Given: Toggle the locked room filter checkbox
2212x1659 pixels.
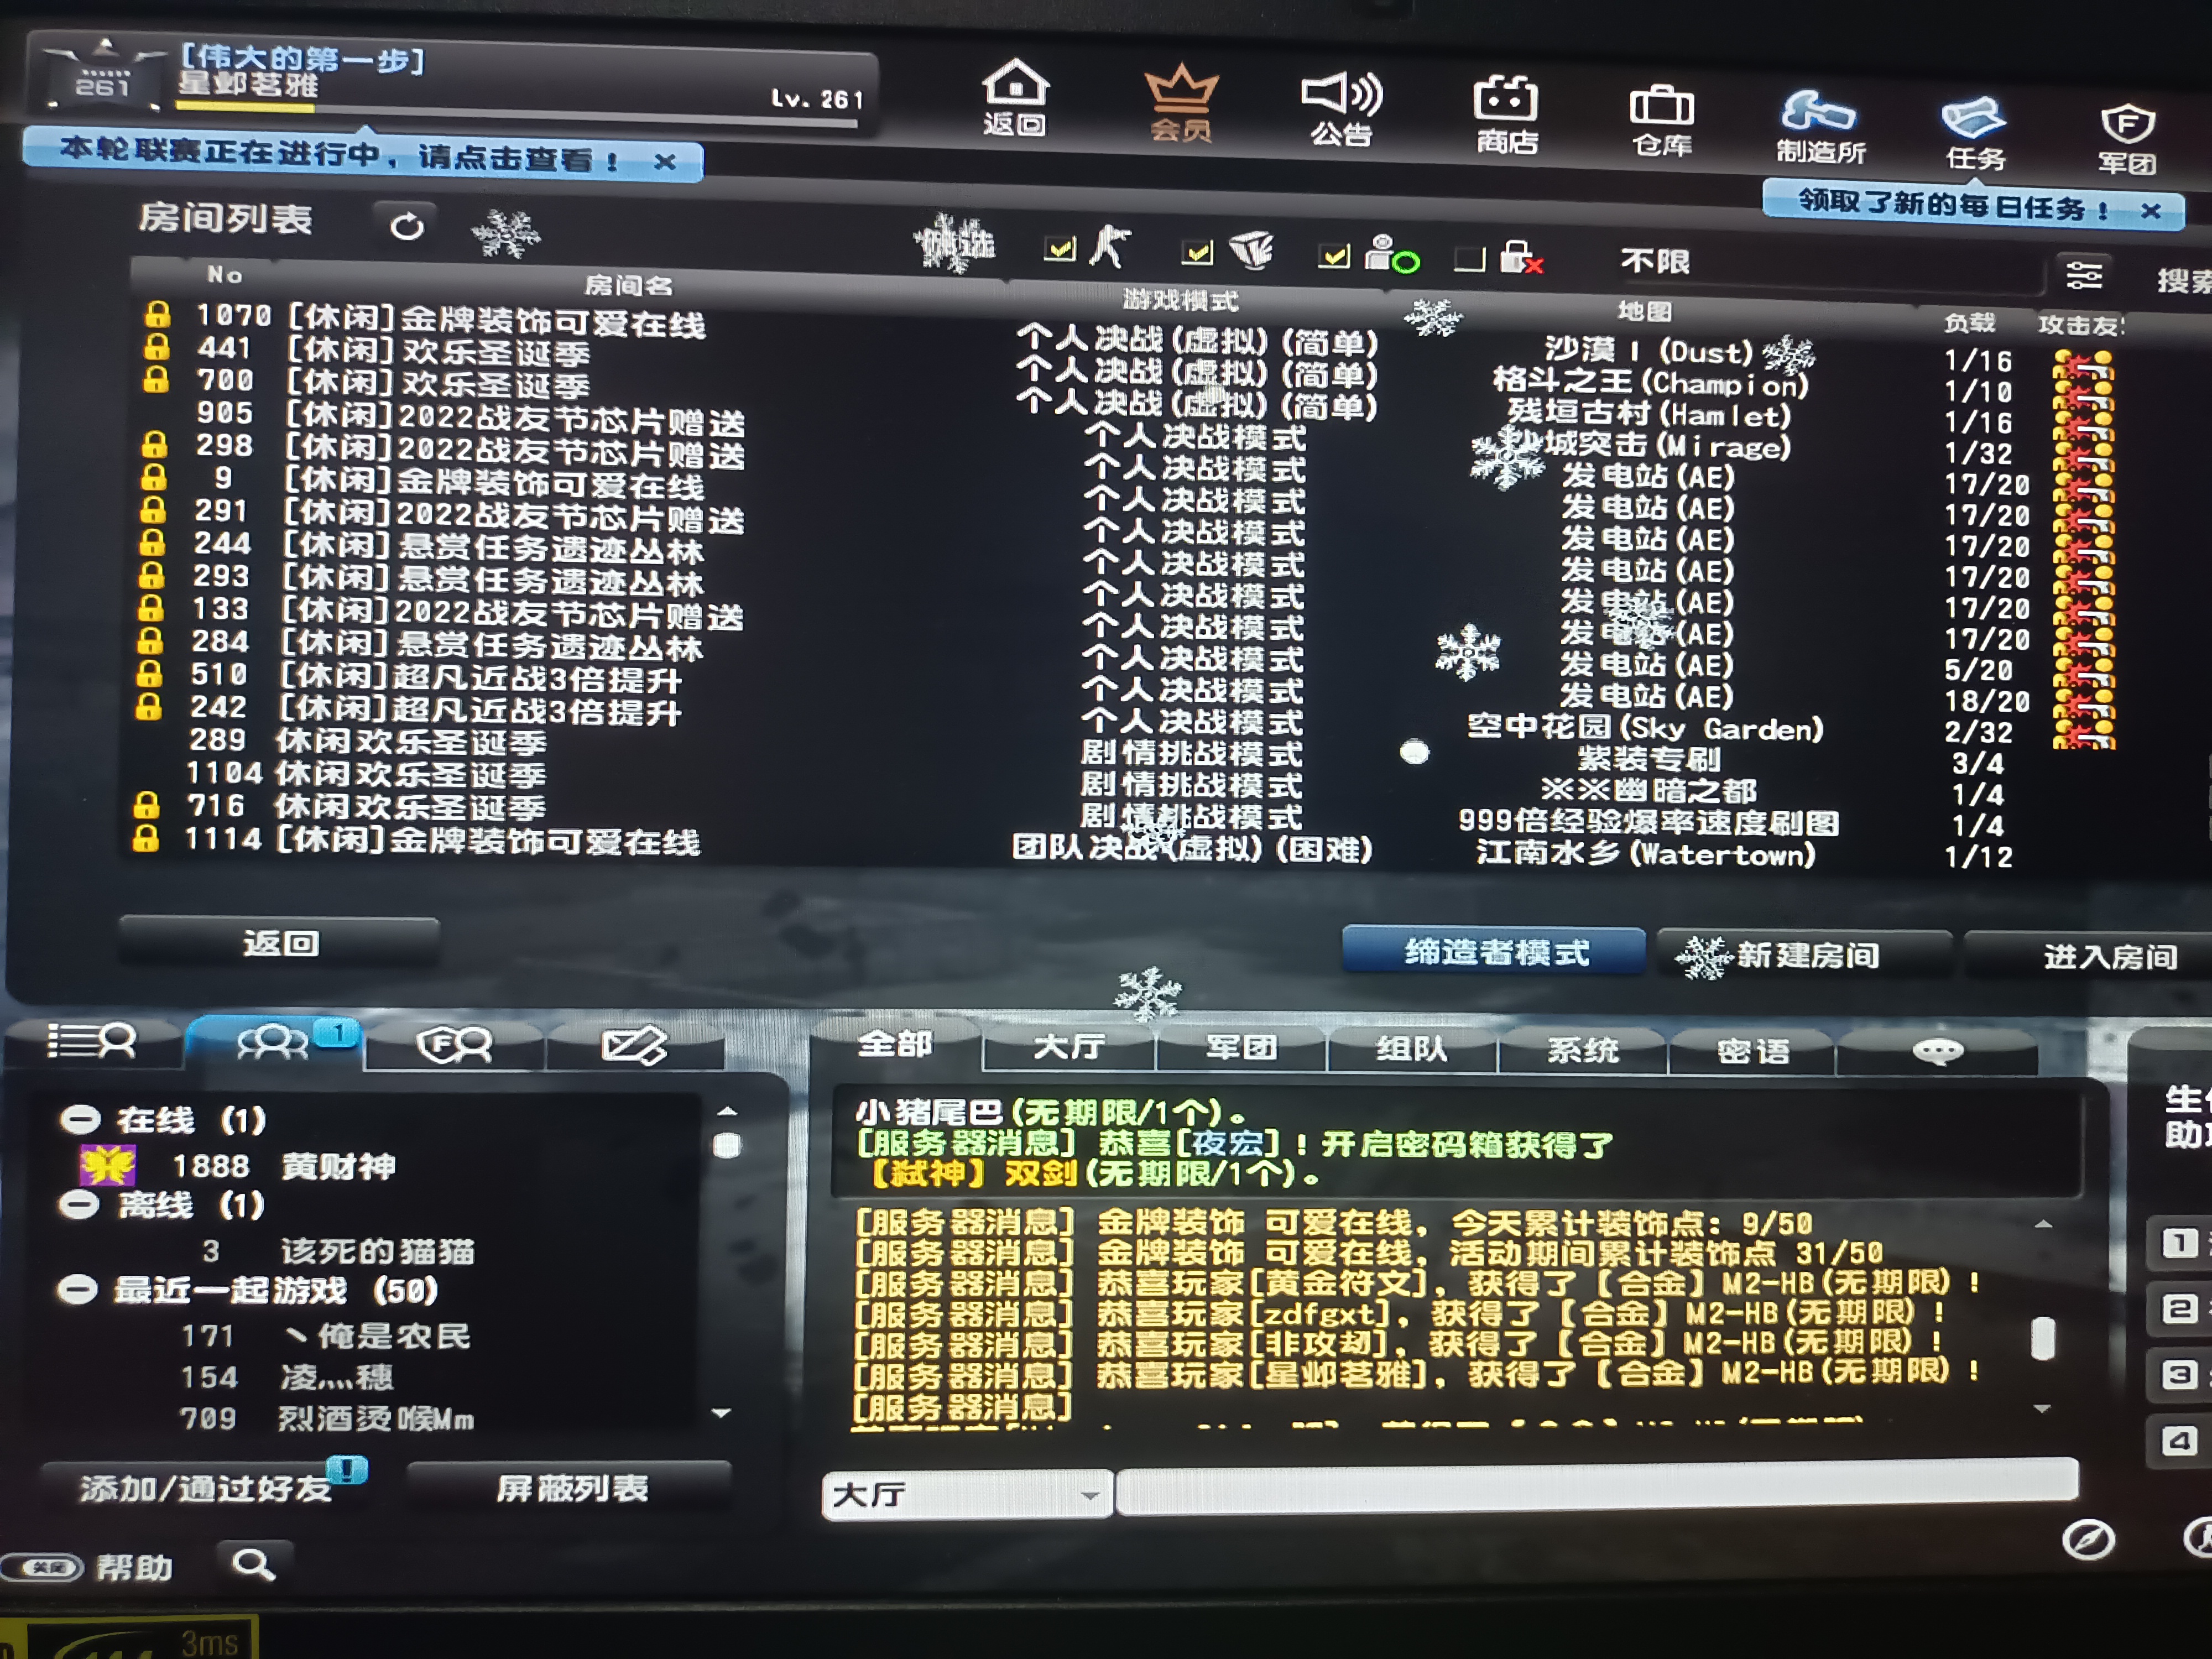Looking at the screenshot, I should (1470, 259).
